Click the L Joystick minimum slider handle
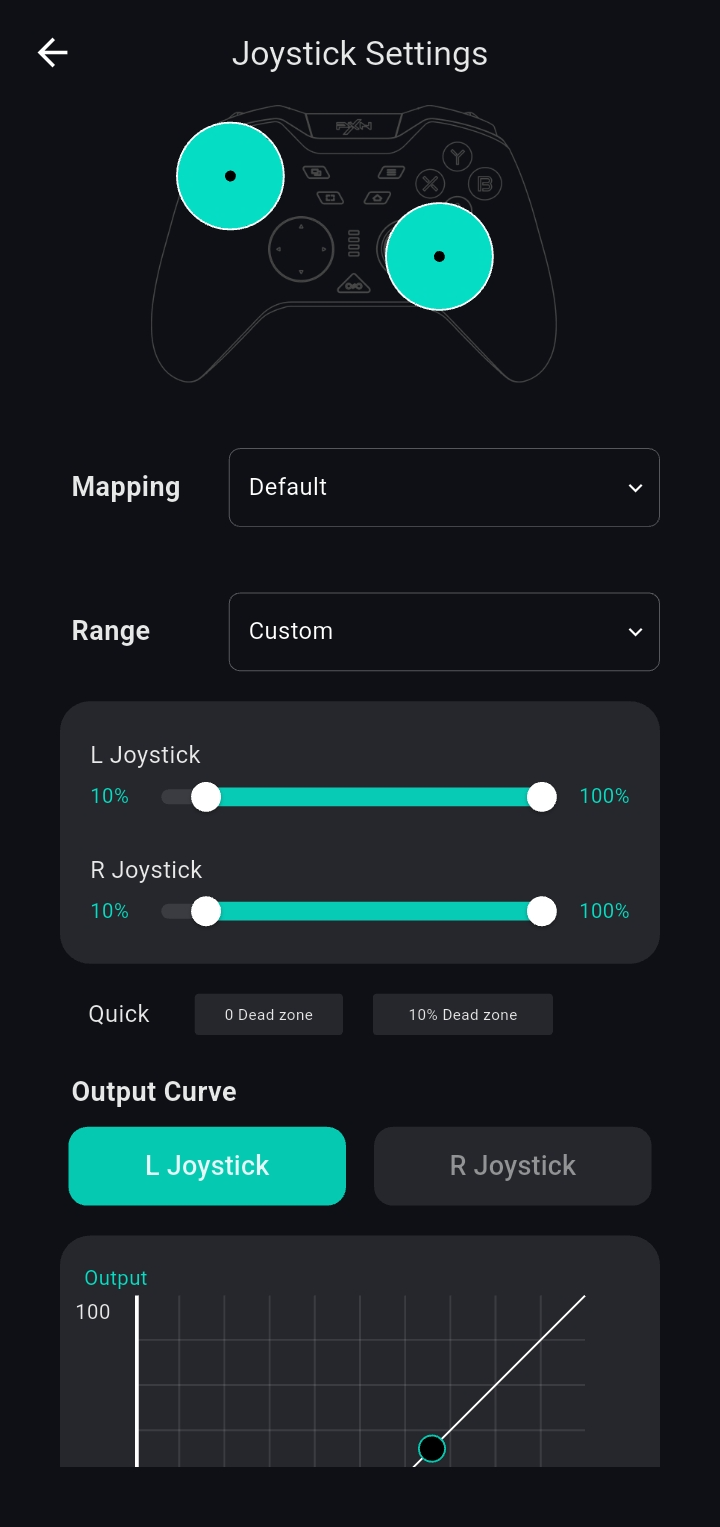Screen dimensions: 720x1527 tap(206, 797)
